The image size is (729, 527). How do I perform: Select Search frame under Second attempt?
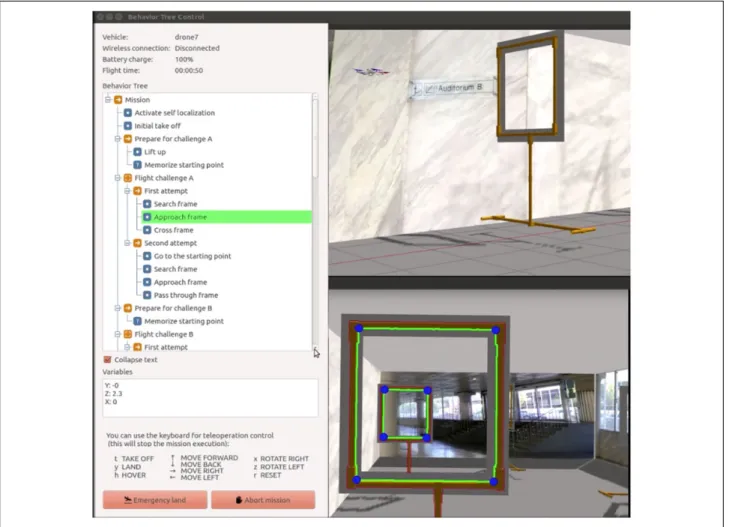175,269
